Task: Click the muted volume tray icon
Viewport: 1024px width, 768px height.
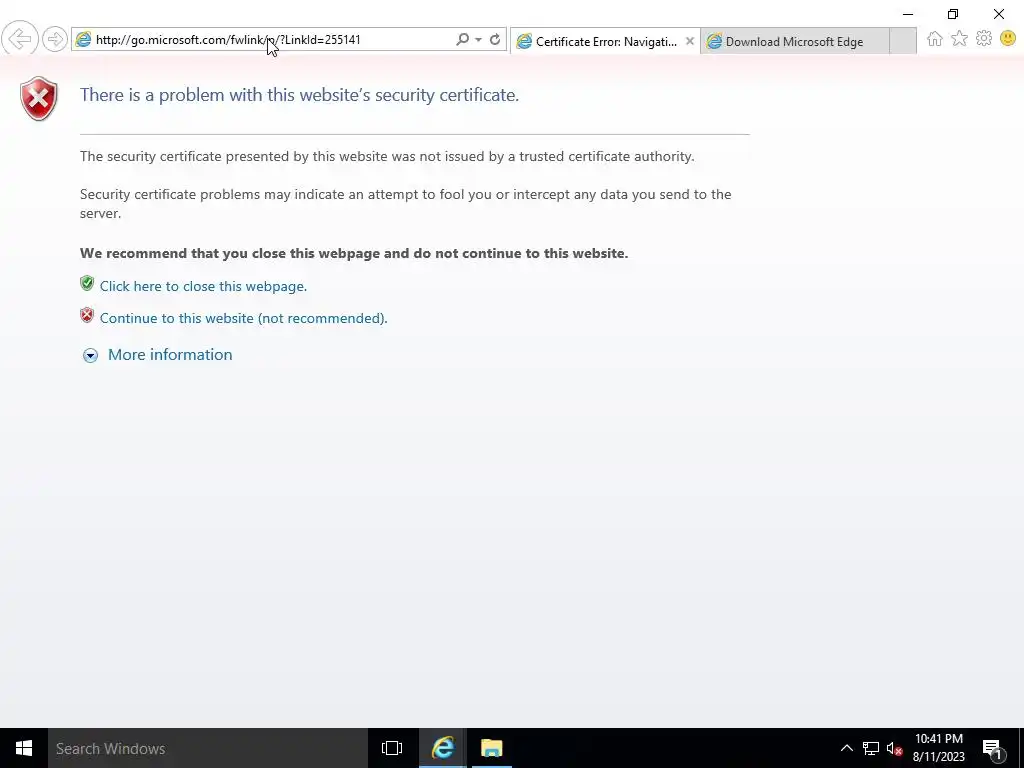Action: pos(894,748)
